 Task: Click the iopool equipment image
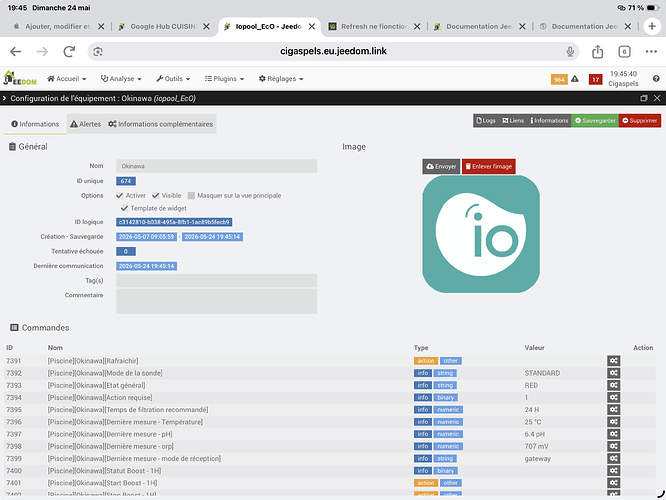point(481,234)
